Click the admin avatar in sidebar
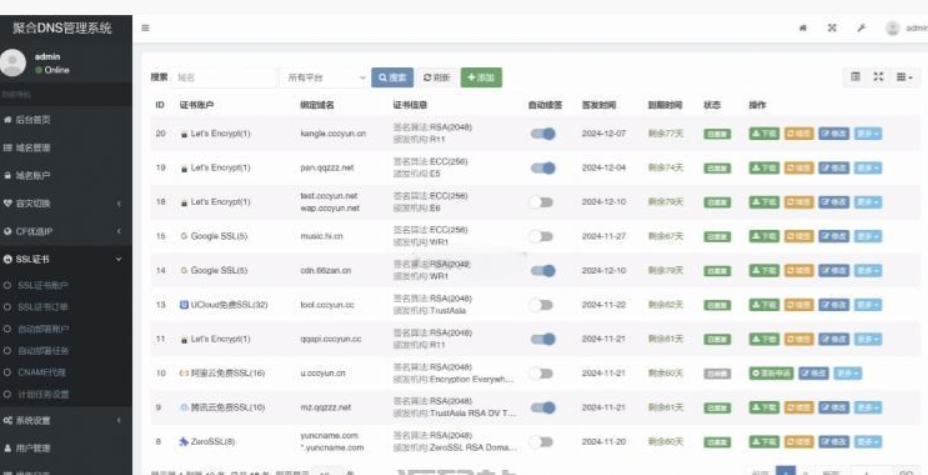928x475 pixels. 12,63
